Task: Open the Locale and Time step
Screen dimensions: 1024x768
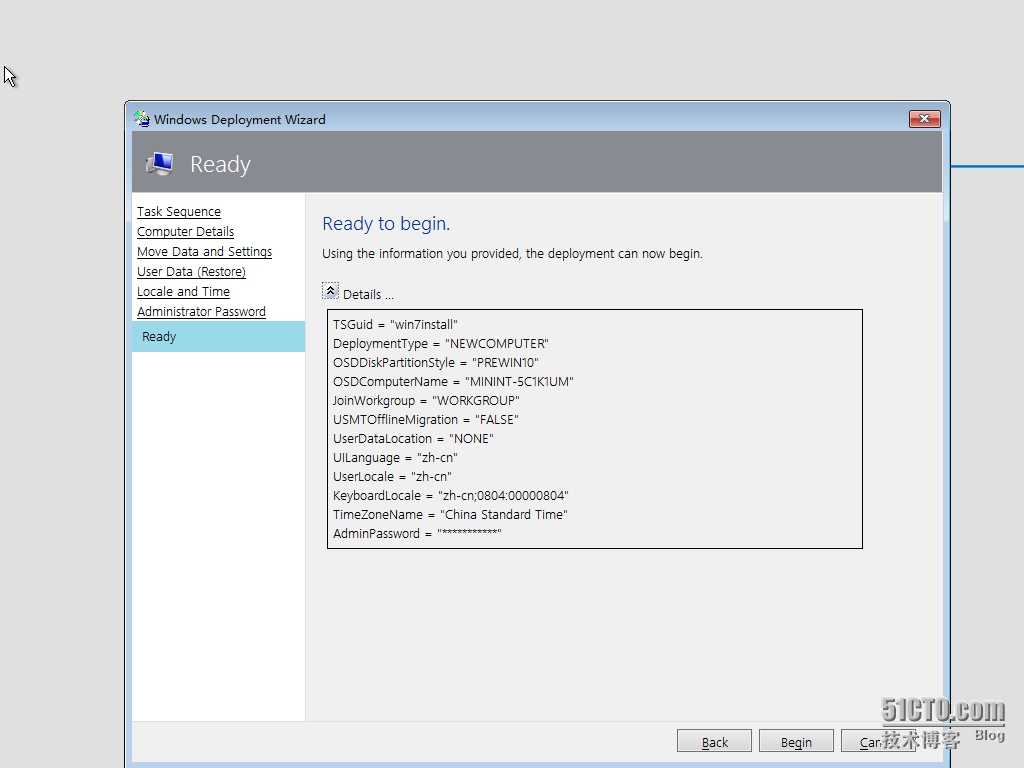Action: pos(184,292)
